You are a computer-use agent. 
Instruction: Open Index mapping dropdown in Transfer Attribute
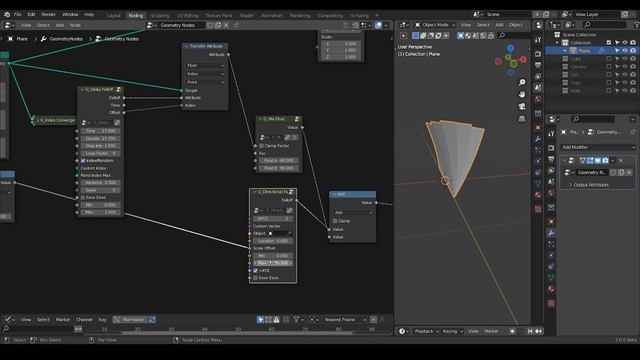[x=205, y=74]
